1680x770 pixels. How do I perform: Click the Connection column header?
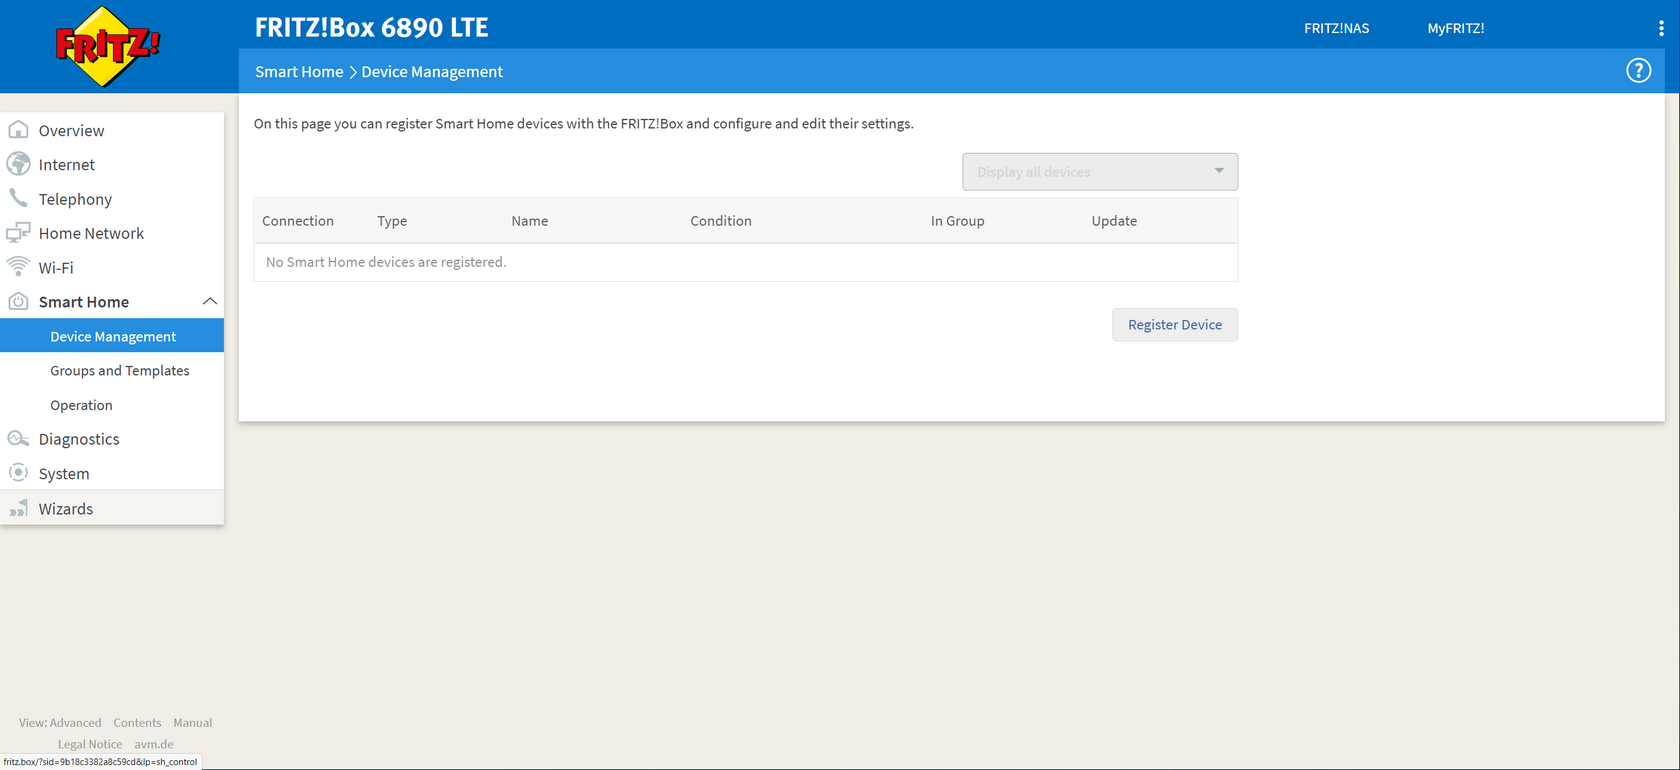click(298, 221)
